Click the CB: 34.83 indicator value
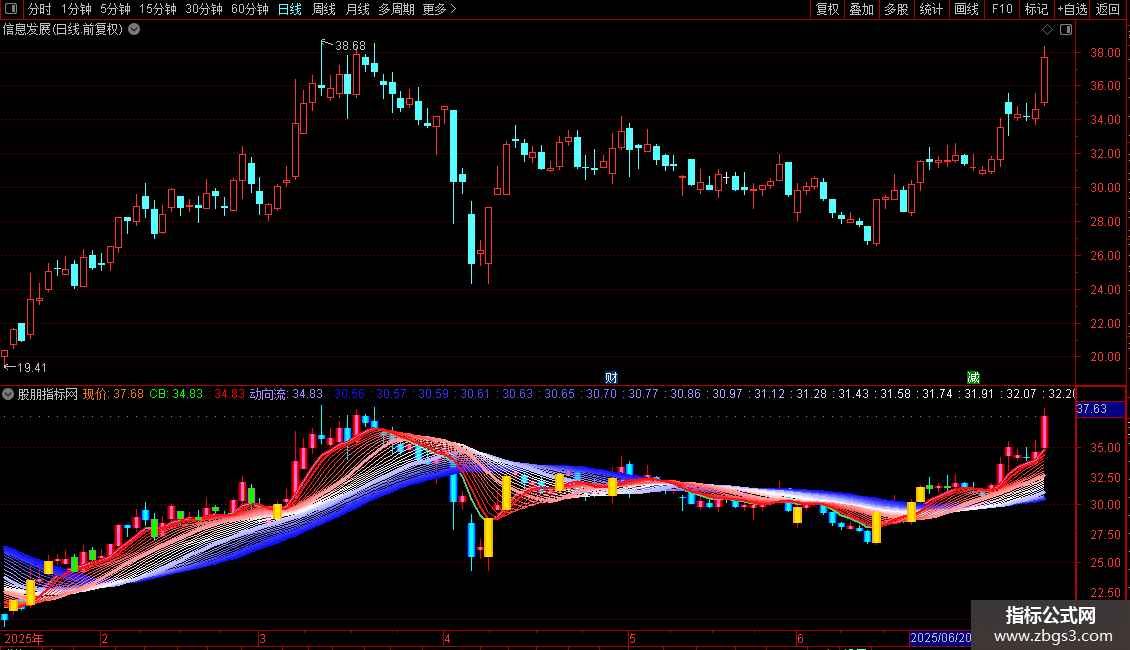 [176, 394]
